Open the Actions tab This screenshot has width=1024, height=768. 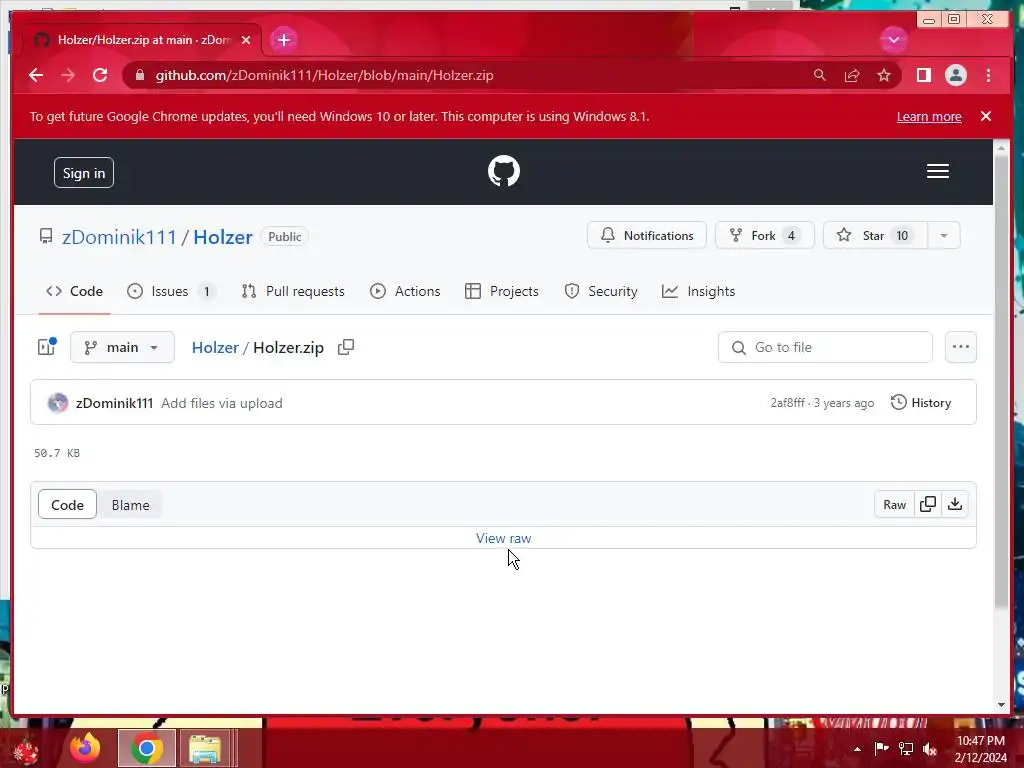coord(406,291)
